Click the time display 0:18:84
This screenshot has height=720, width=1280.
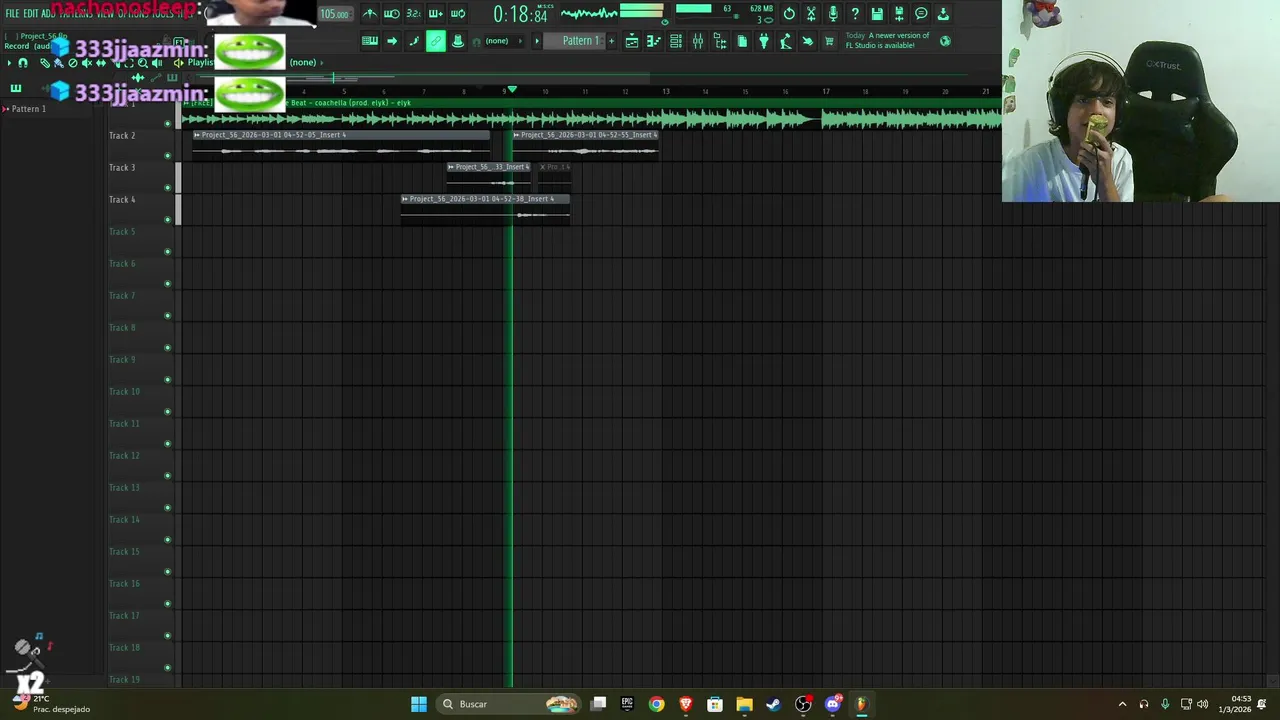(x=520, y=15)
